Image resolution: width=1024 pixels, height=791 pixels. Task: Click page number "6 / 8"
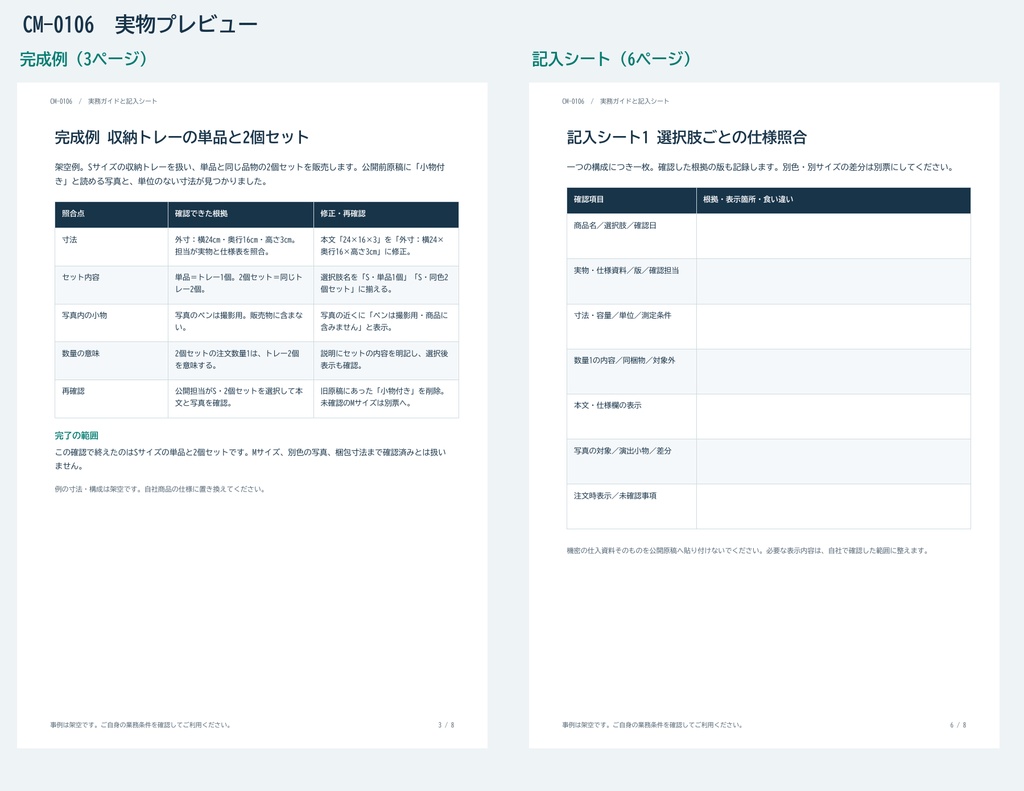(x=958, y=725)
